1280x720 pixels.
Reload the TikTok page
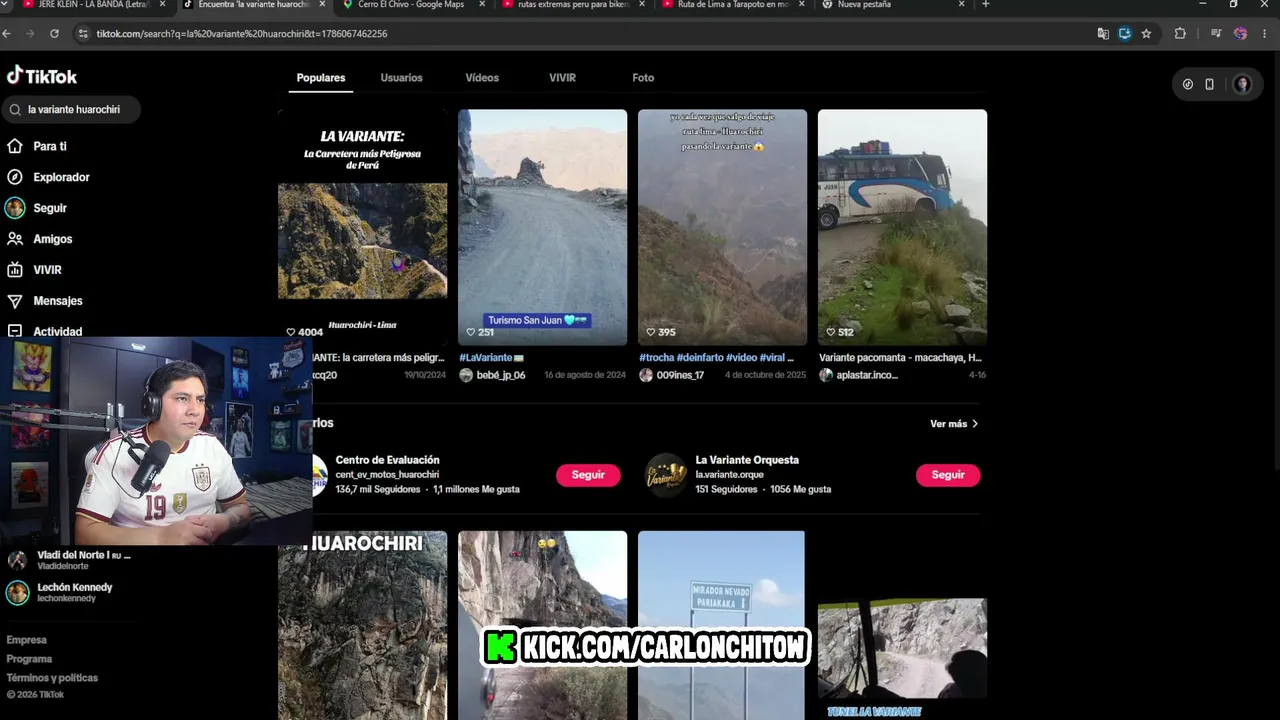pyautogui.click(x=54, y=33)
